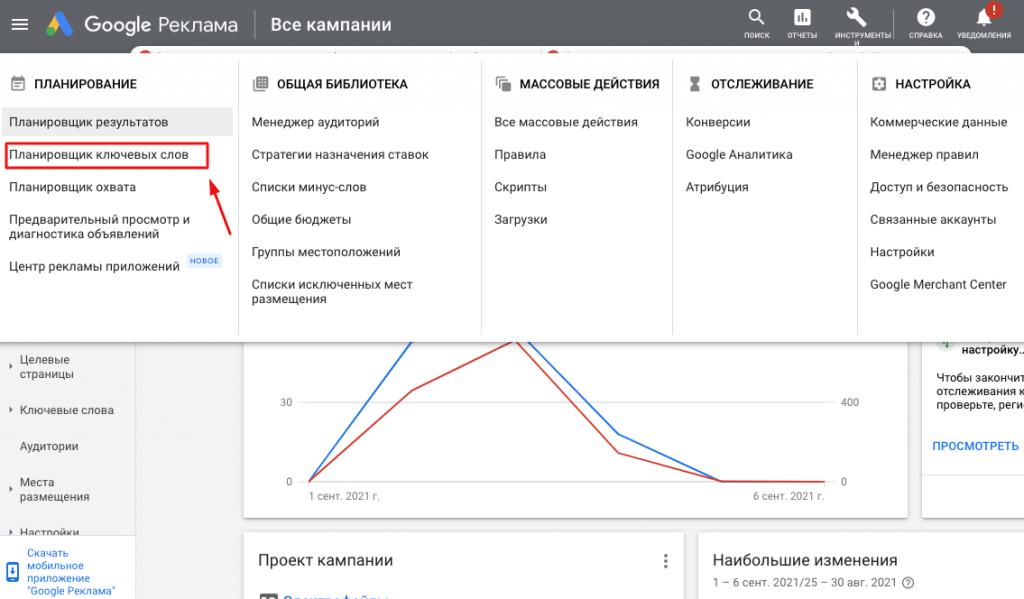The image size is (1024, 599).
Task: Open Загрузки
Action: click(520, 220)
